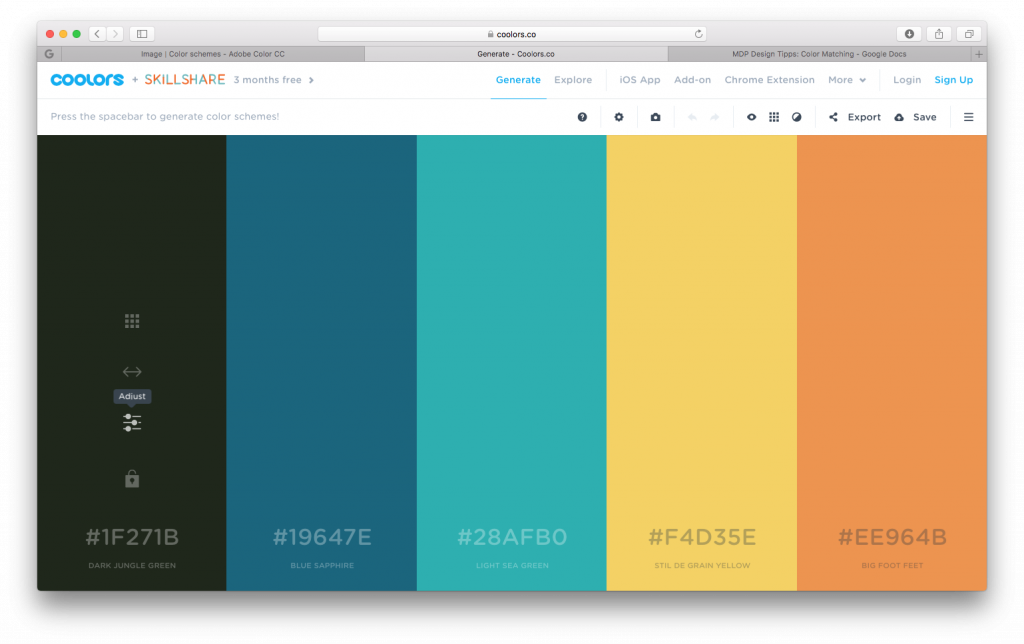
Task: Click the hex code #F4D35E
Action: 701,537
